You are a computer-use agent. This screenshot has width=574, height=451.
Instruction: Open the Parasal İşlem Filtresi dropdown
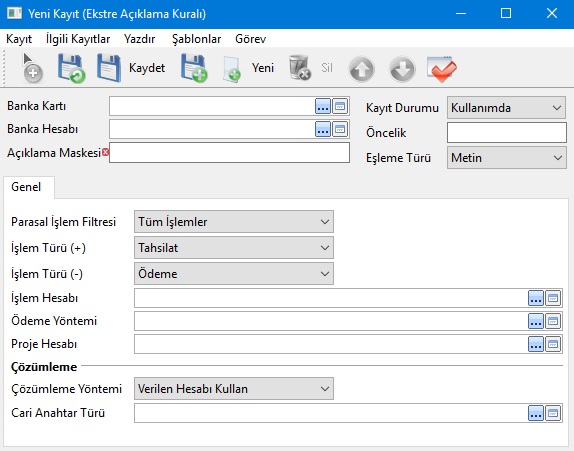[234, 221]
